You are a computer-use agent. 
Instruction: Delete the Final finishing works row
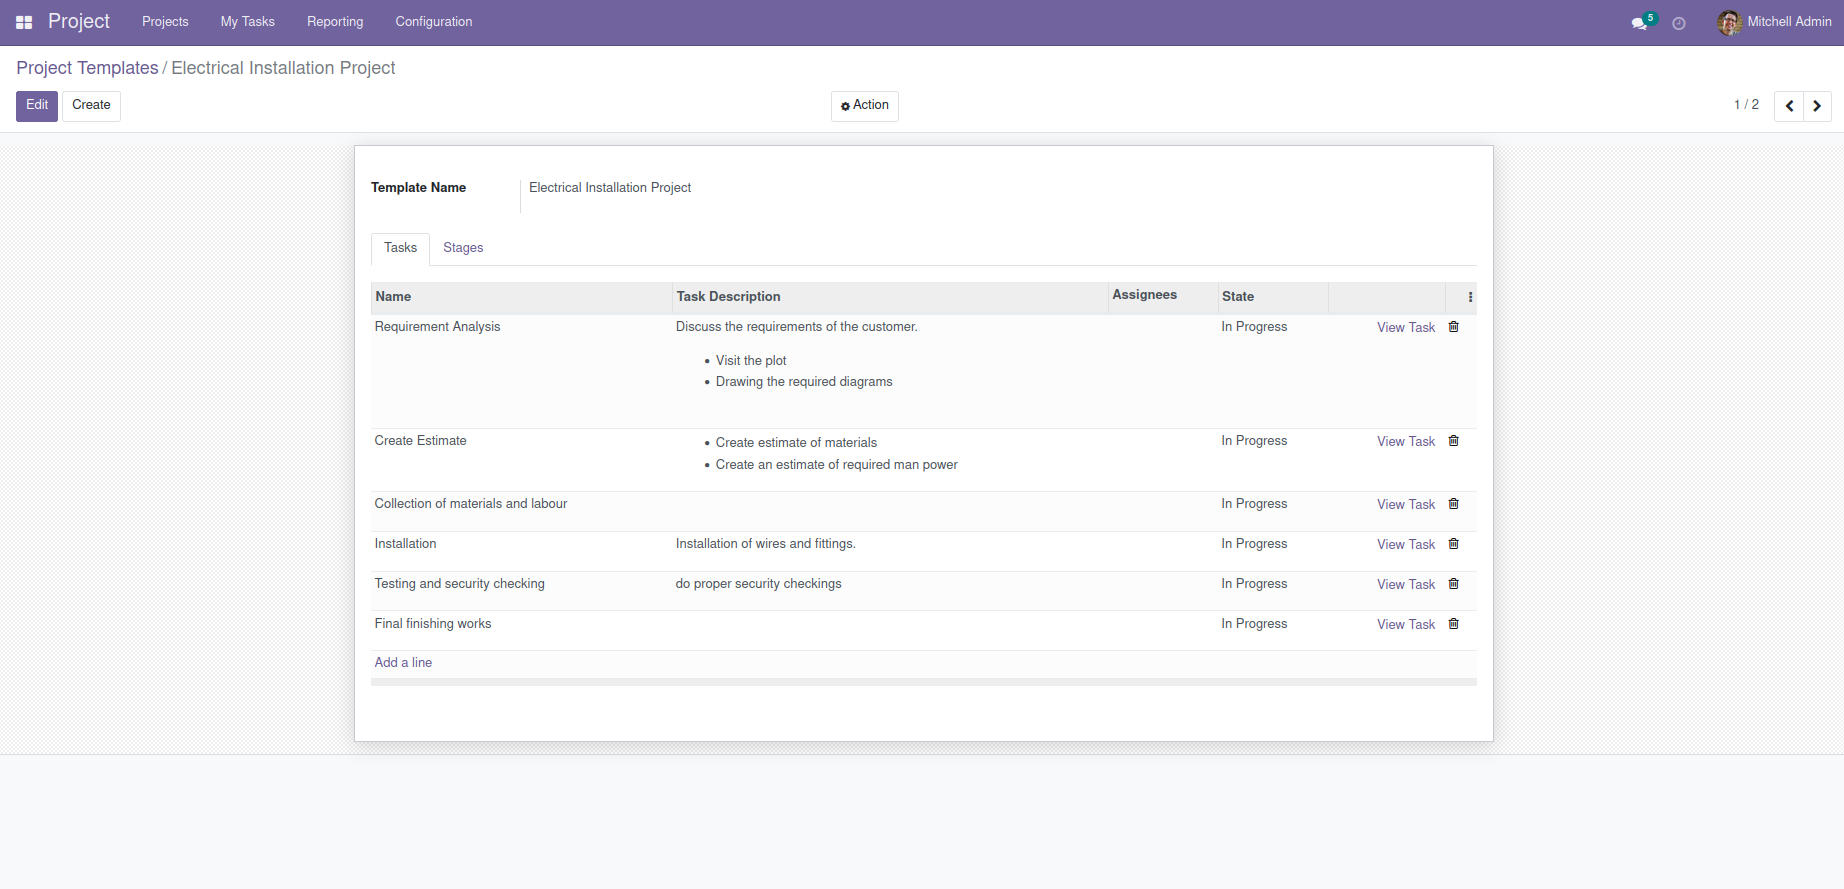click(1454, 624)
